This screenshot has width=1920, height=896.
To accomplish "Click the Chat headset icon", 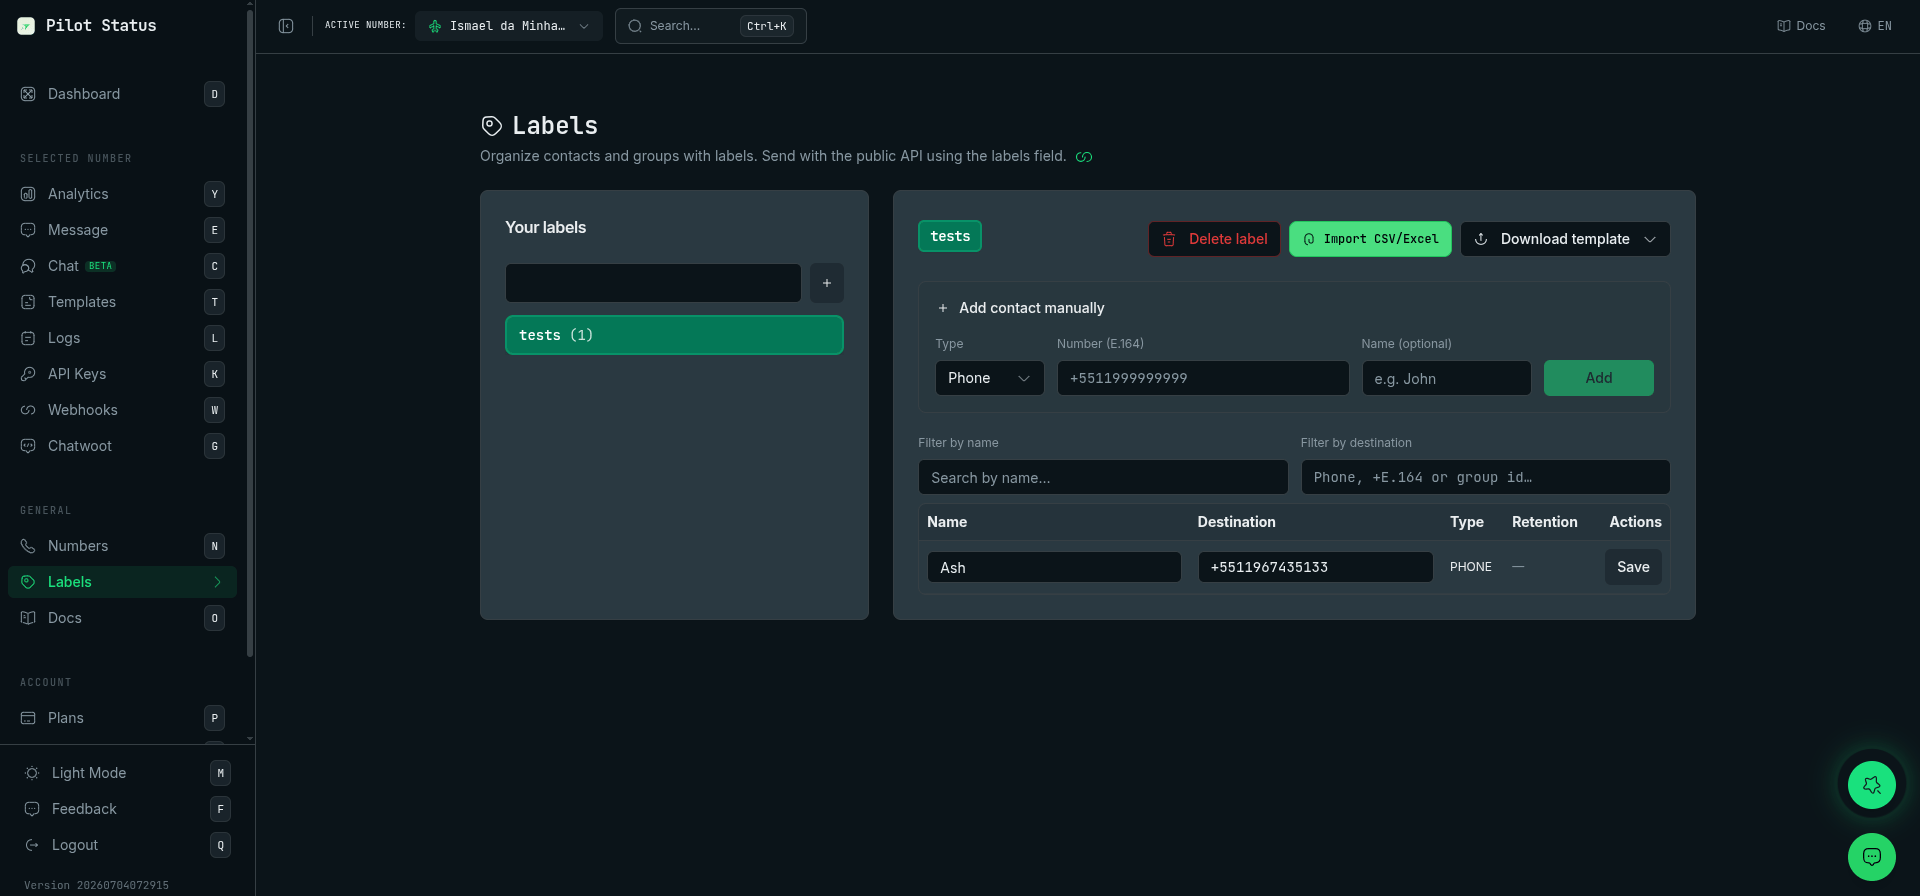I will point(28,266).
